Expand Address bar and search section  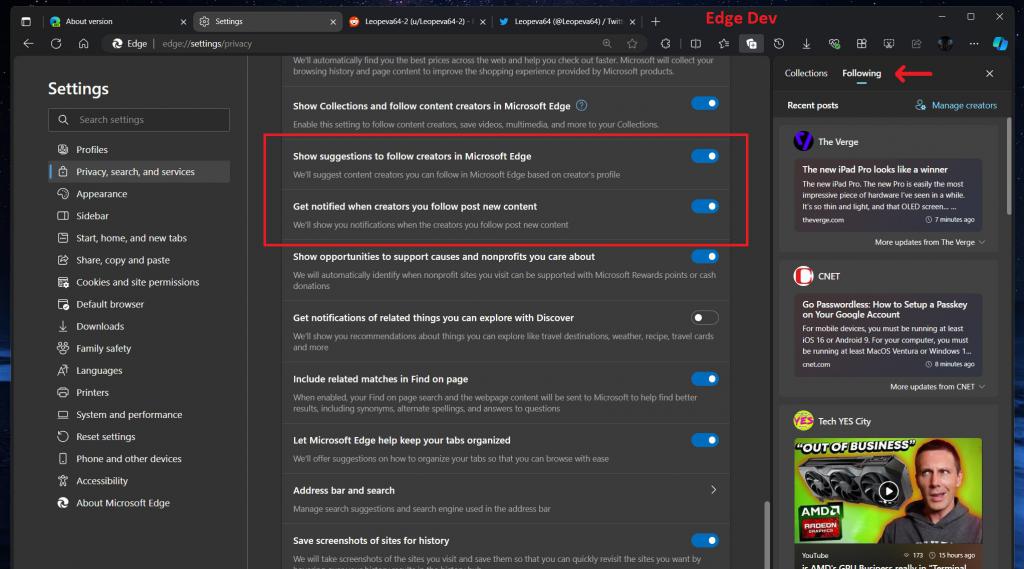(712, 490)
